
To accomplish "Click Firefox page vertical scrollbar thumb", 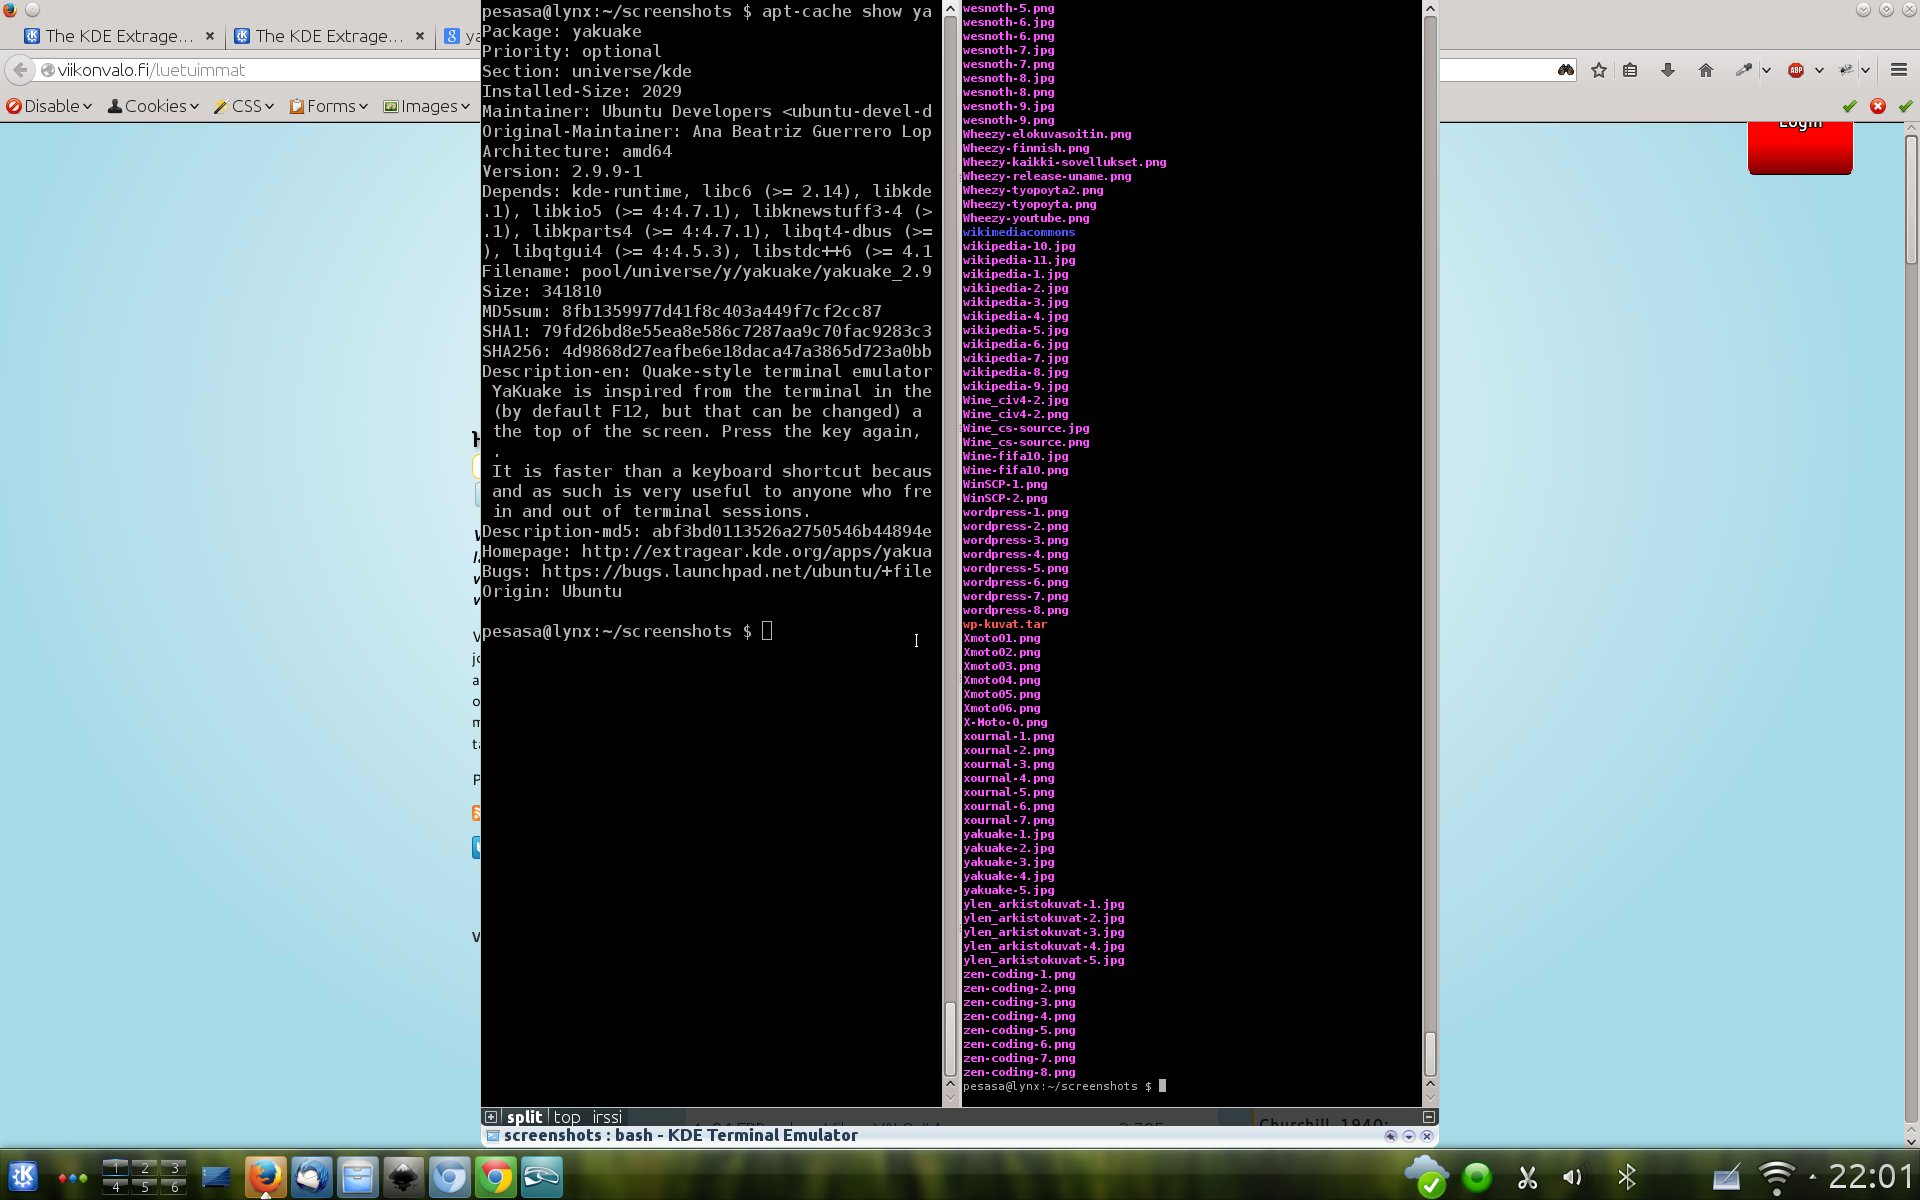I will (1911, 200).
